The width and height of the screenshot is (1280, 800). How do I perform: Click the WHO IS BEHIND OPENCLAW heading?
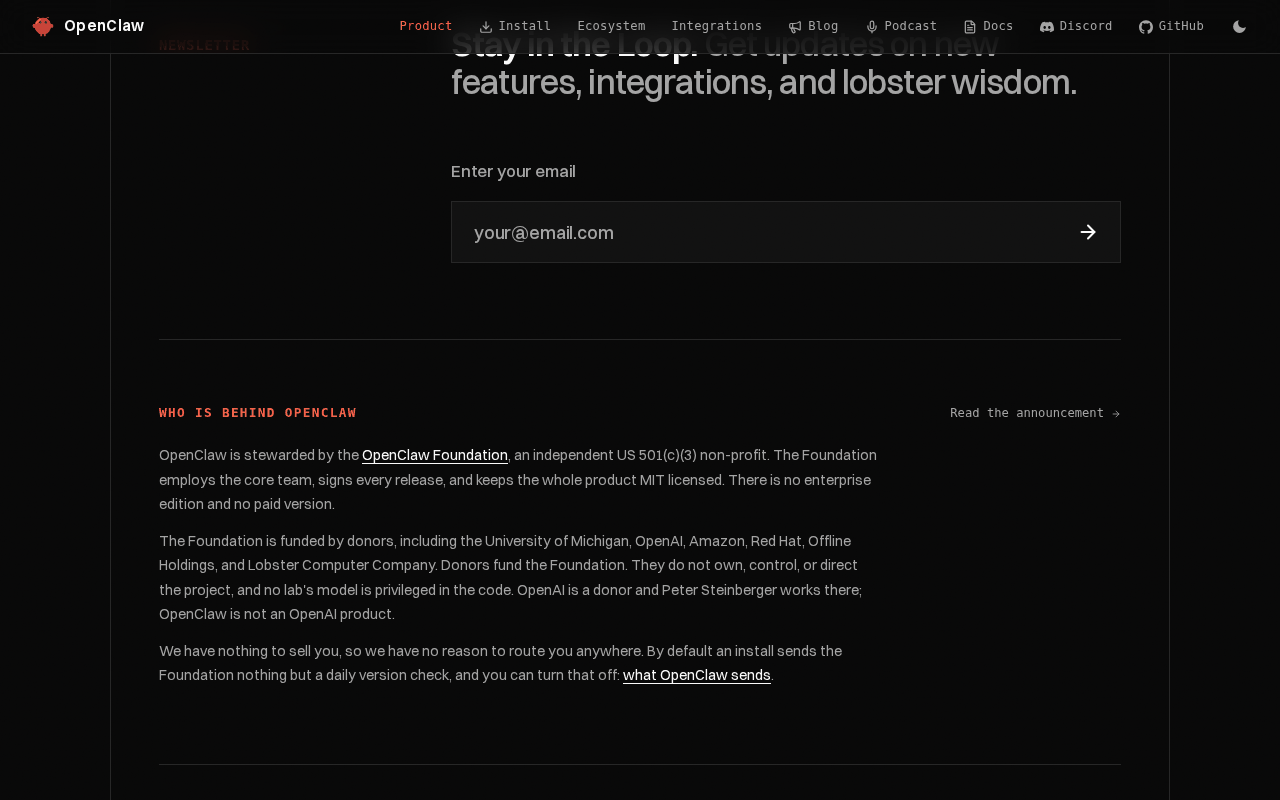pos(258,413)
